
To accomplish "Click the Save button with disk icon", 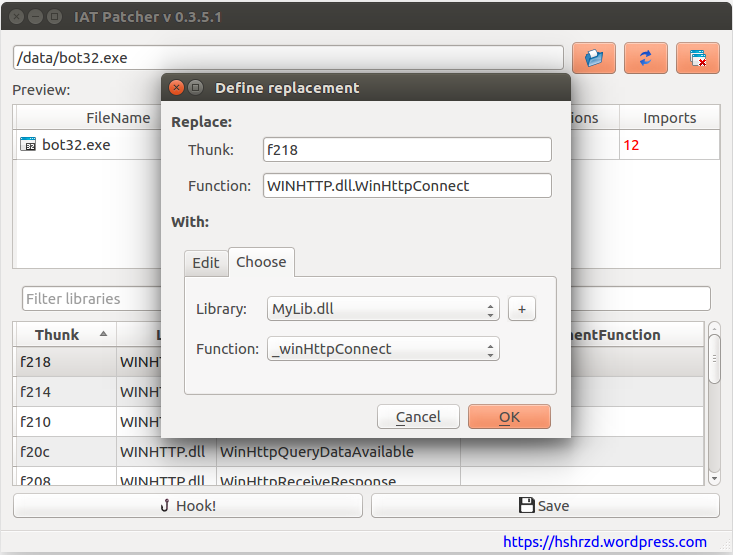I will 545,506.
